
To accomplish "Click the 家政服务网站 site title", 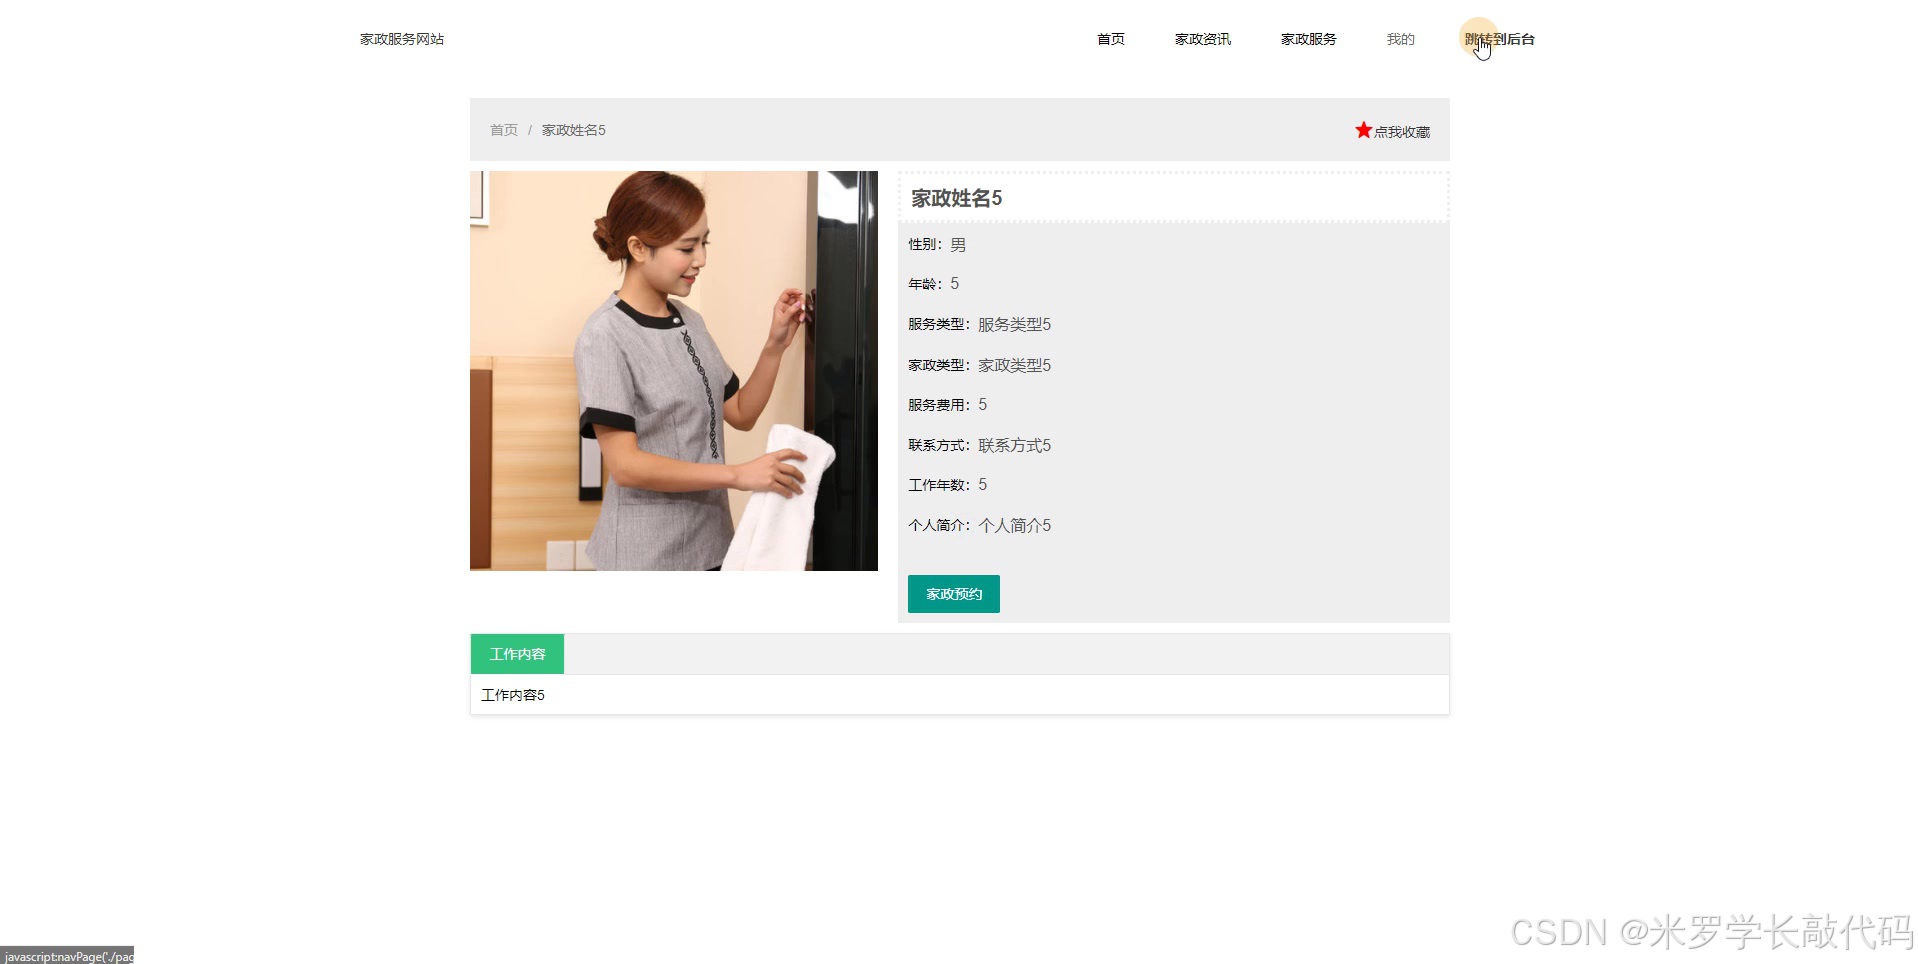I will (401, 39).
